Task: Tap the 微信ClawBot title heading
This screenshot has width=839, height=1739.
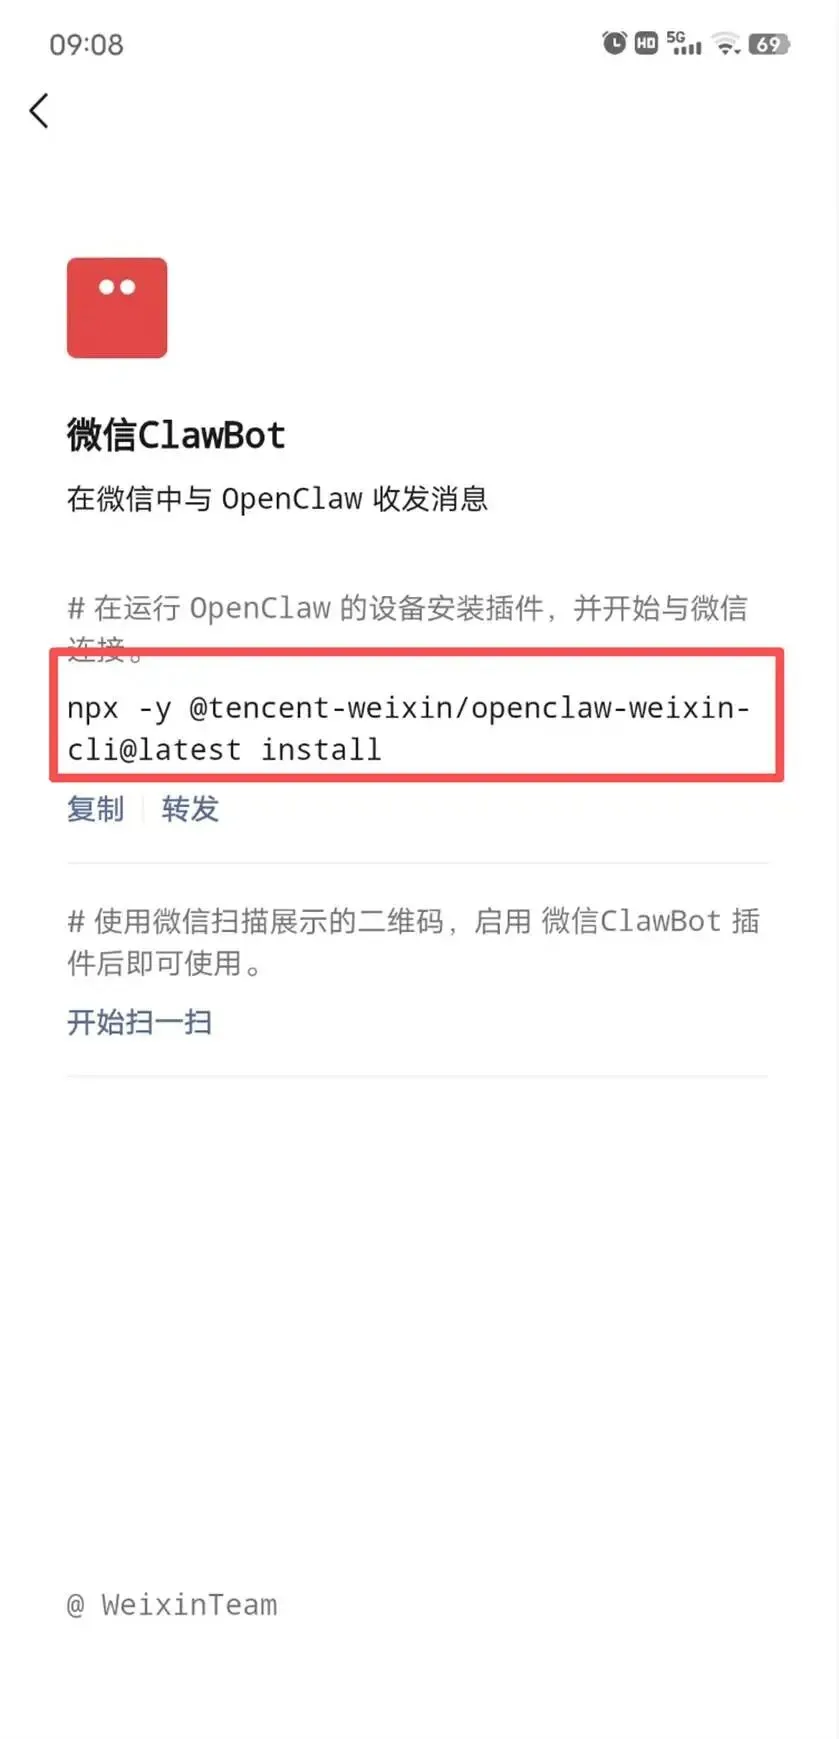Action: [x=176, y=435]
